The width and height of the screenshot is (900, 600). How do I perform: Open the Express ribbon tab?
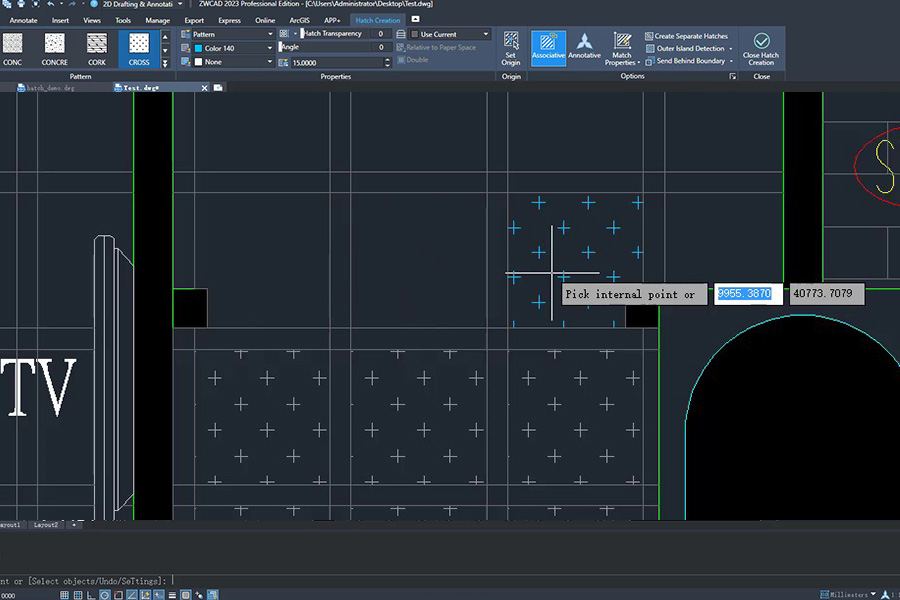[229, 20]
